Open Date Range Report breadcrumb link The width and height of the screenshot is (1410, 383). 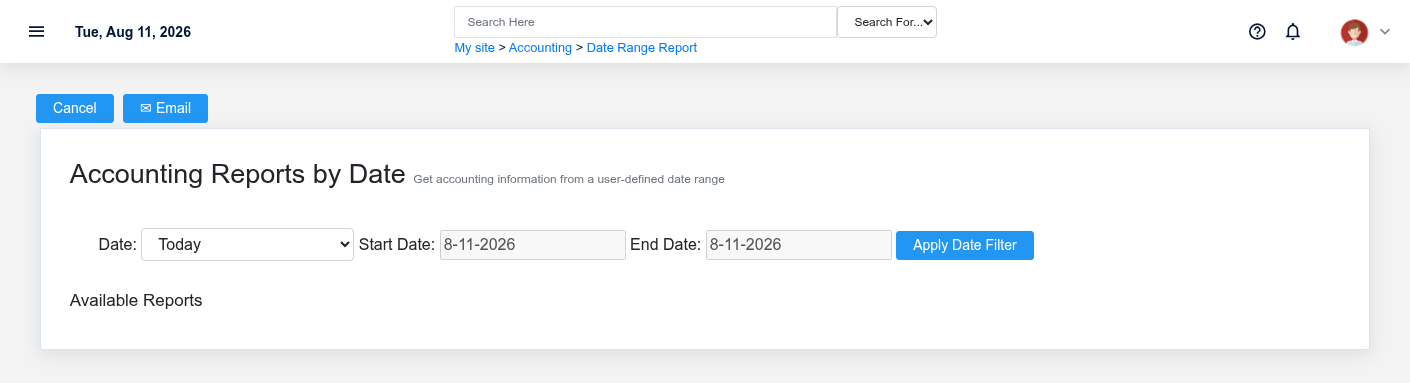641,48
